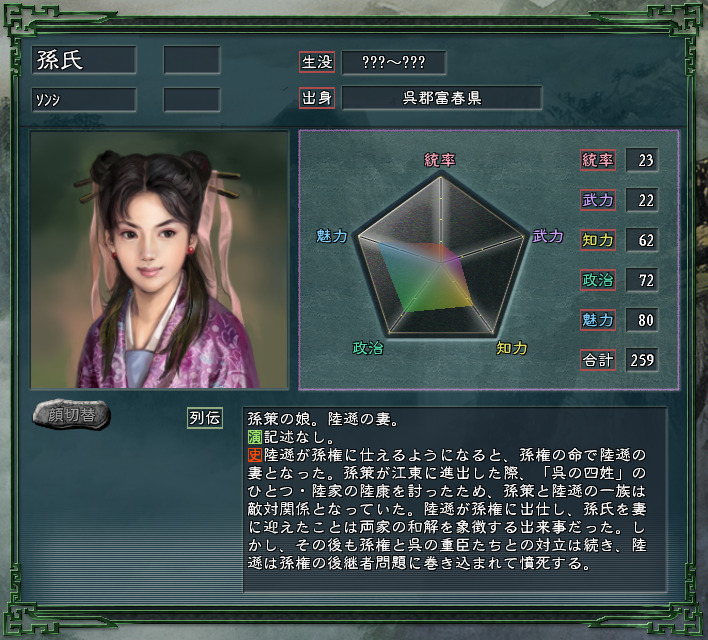
Task: Click the ???～??? lifespan field
Action: (x=394, y=62)
